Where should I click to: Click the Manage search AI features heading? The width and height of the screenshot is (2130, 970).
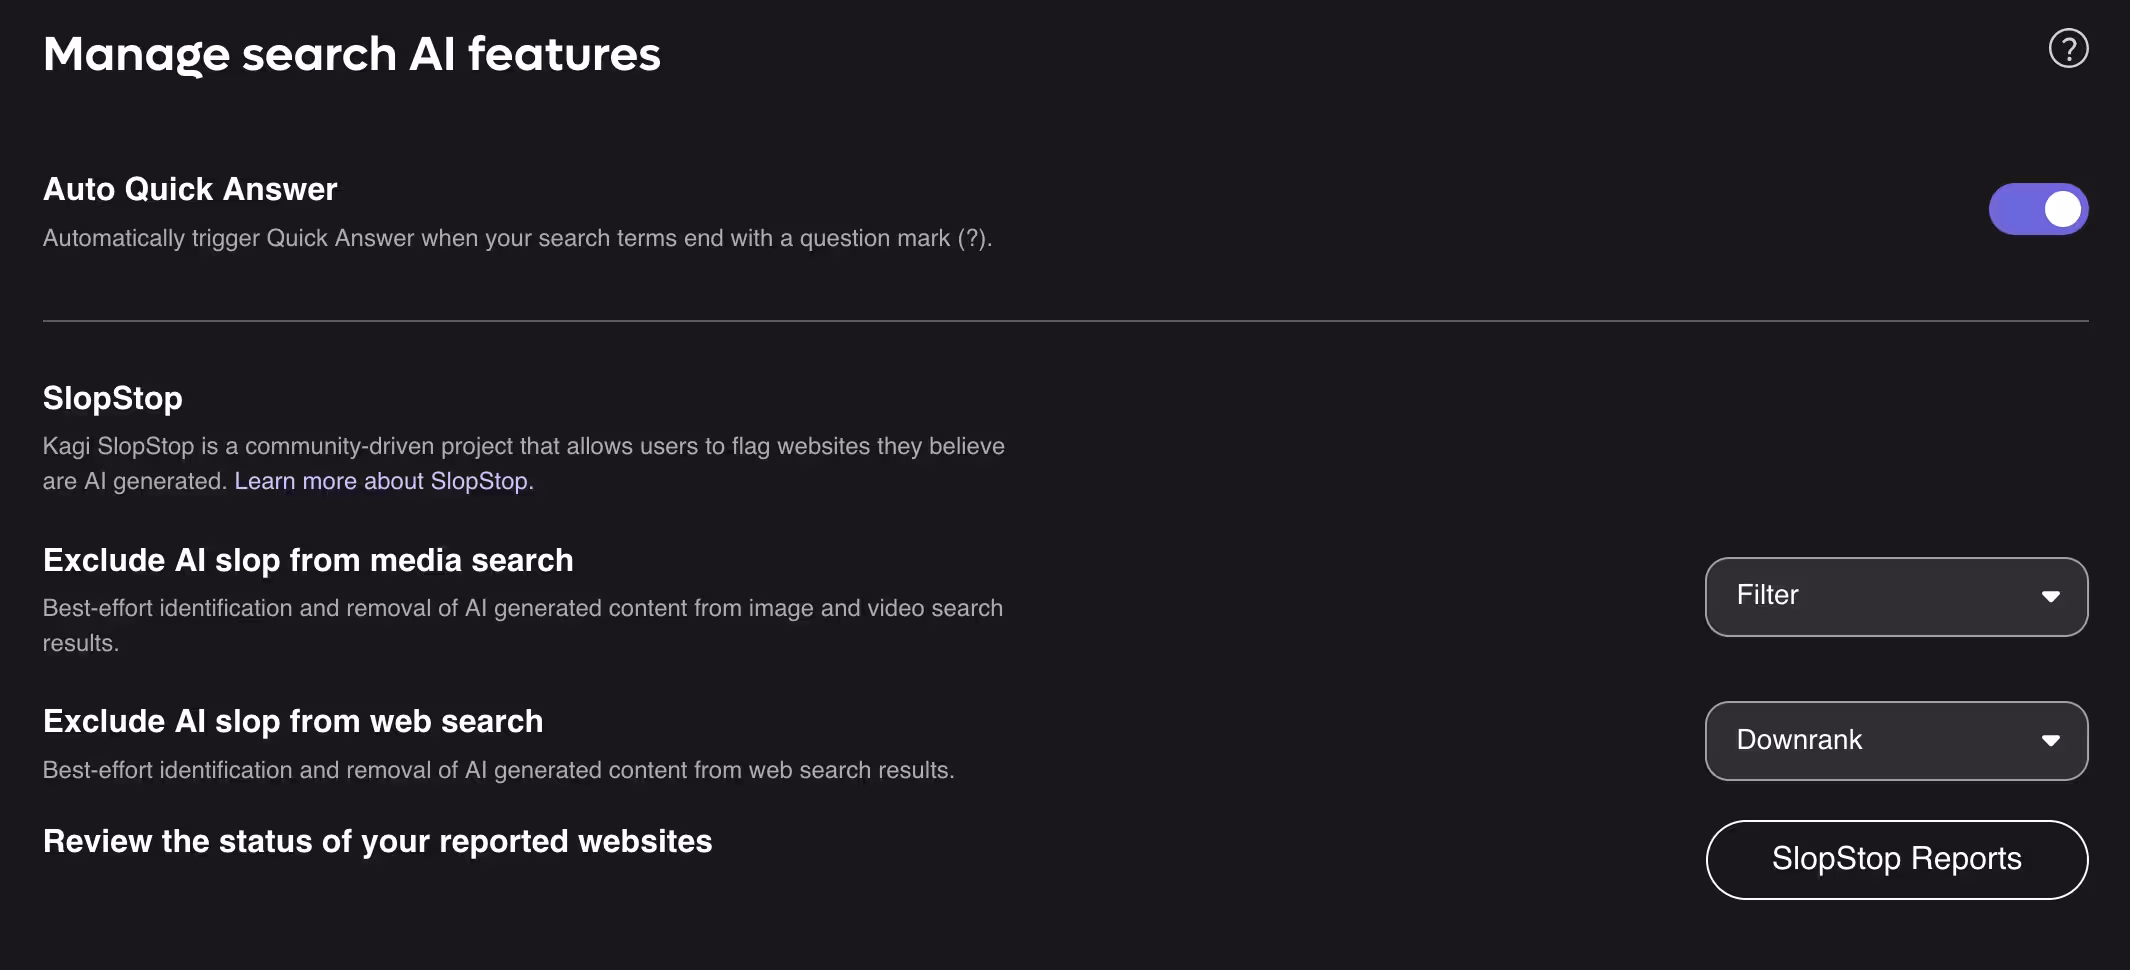pyautogui.click(x=351, y=54)
